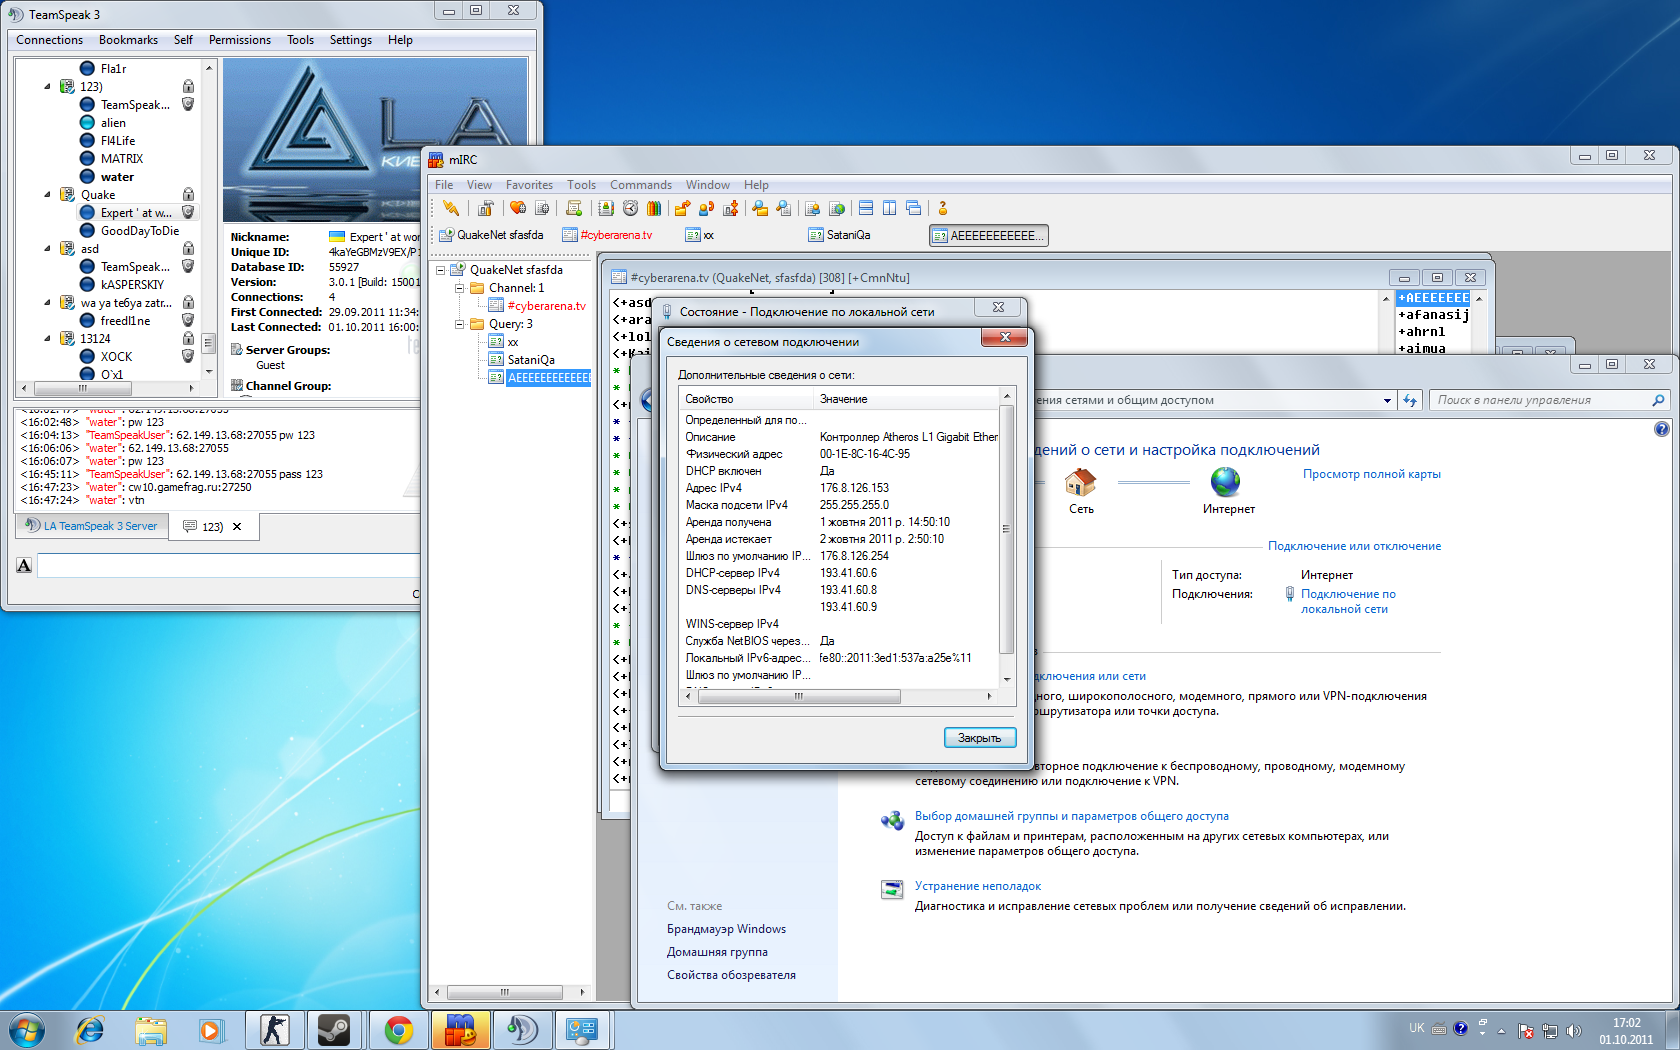Click the Cascade windows icon in mIRC
The image size is (1680, 1050).
pyautogui.click(x=913, y=208)
